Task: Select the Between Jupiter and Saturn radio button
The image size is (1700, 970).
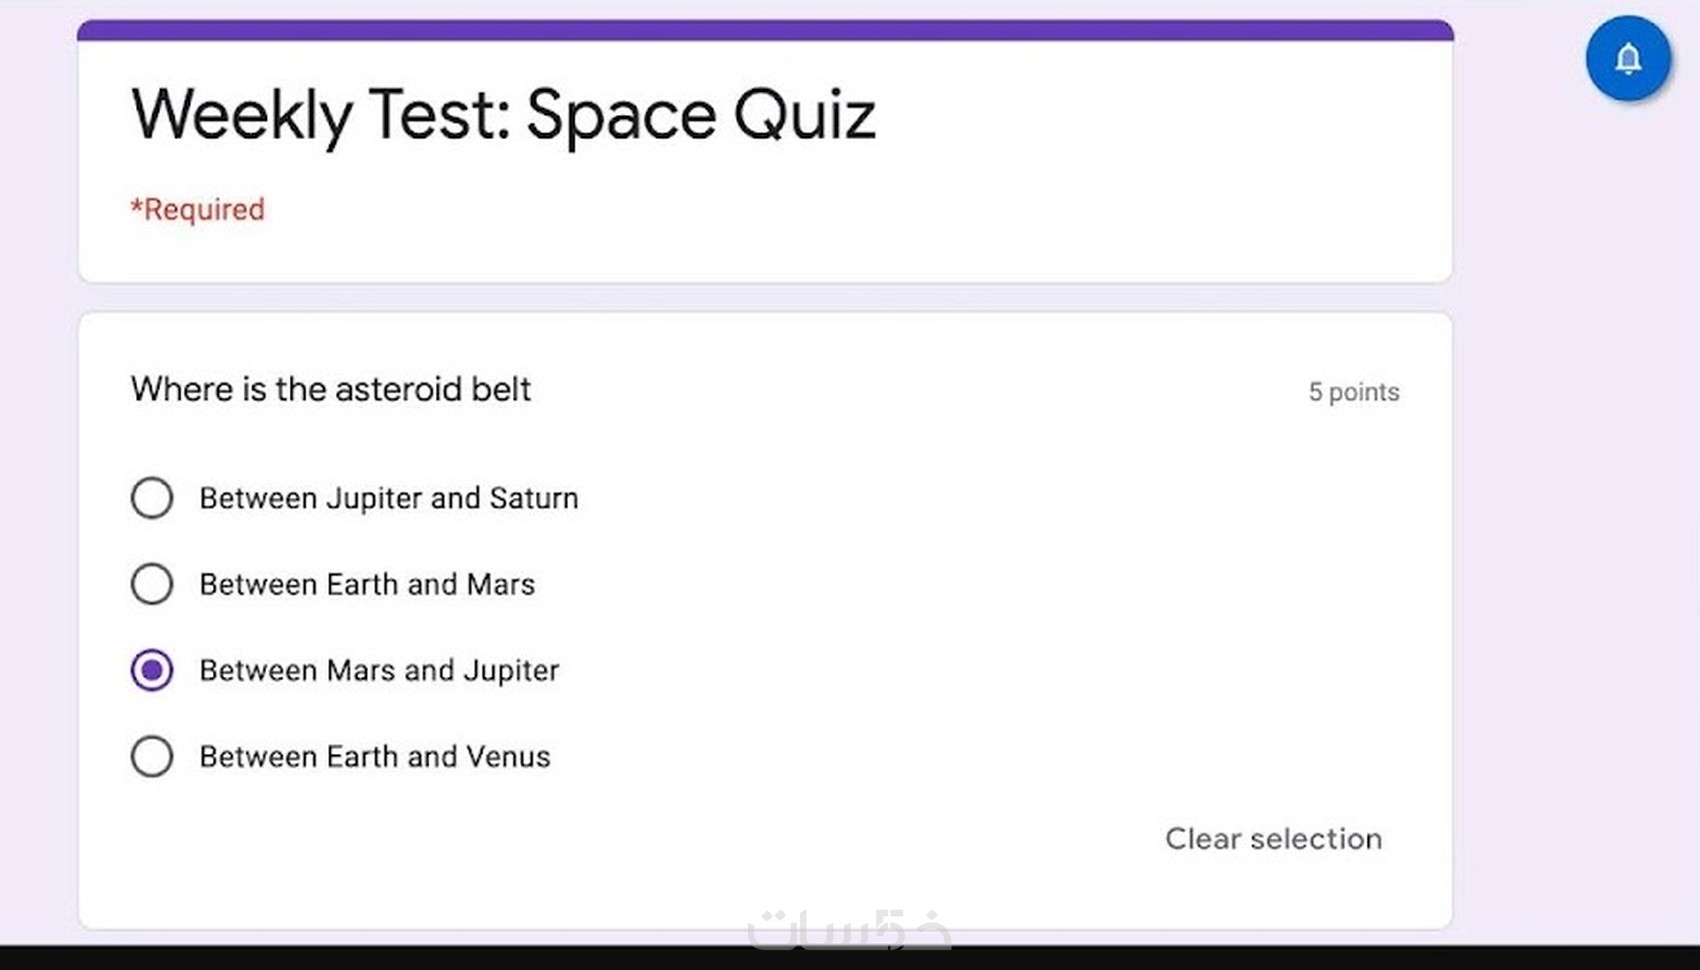Action: (152, 498)
